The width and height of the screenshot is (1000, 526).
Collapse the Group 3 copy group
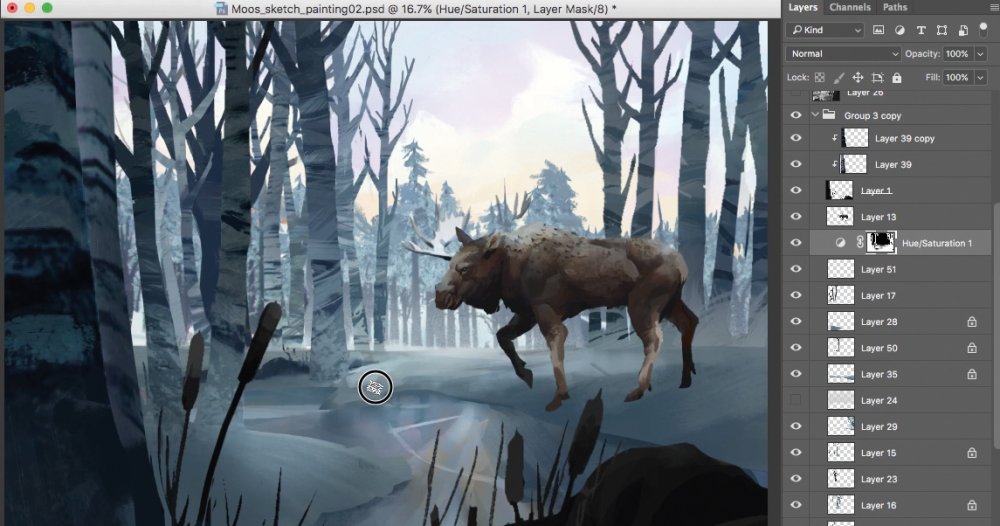[x=814, y=115]
